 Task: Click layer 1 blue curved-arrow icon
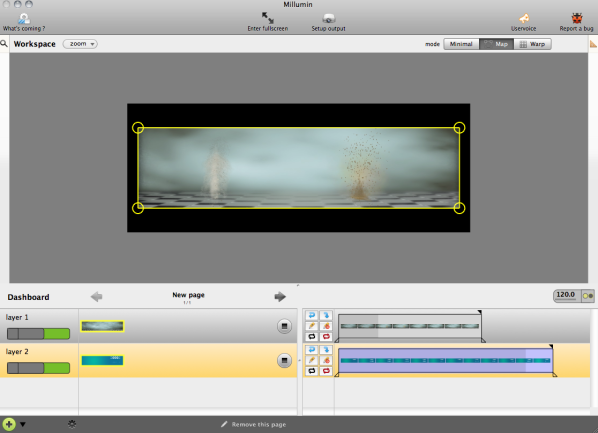pos(312,315)
